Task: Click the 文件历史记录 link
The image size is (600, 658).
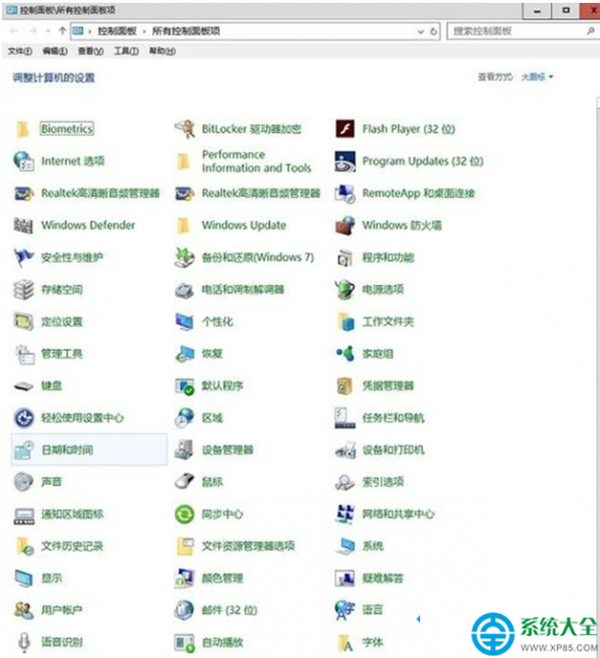Action: coord(72,546)
